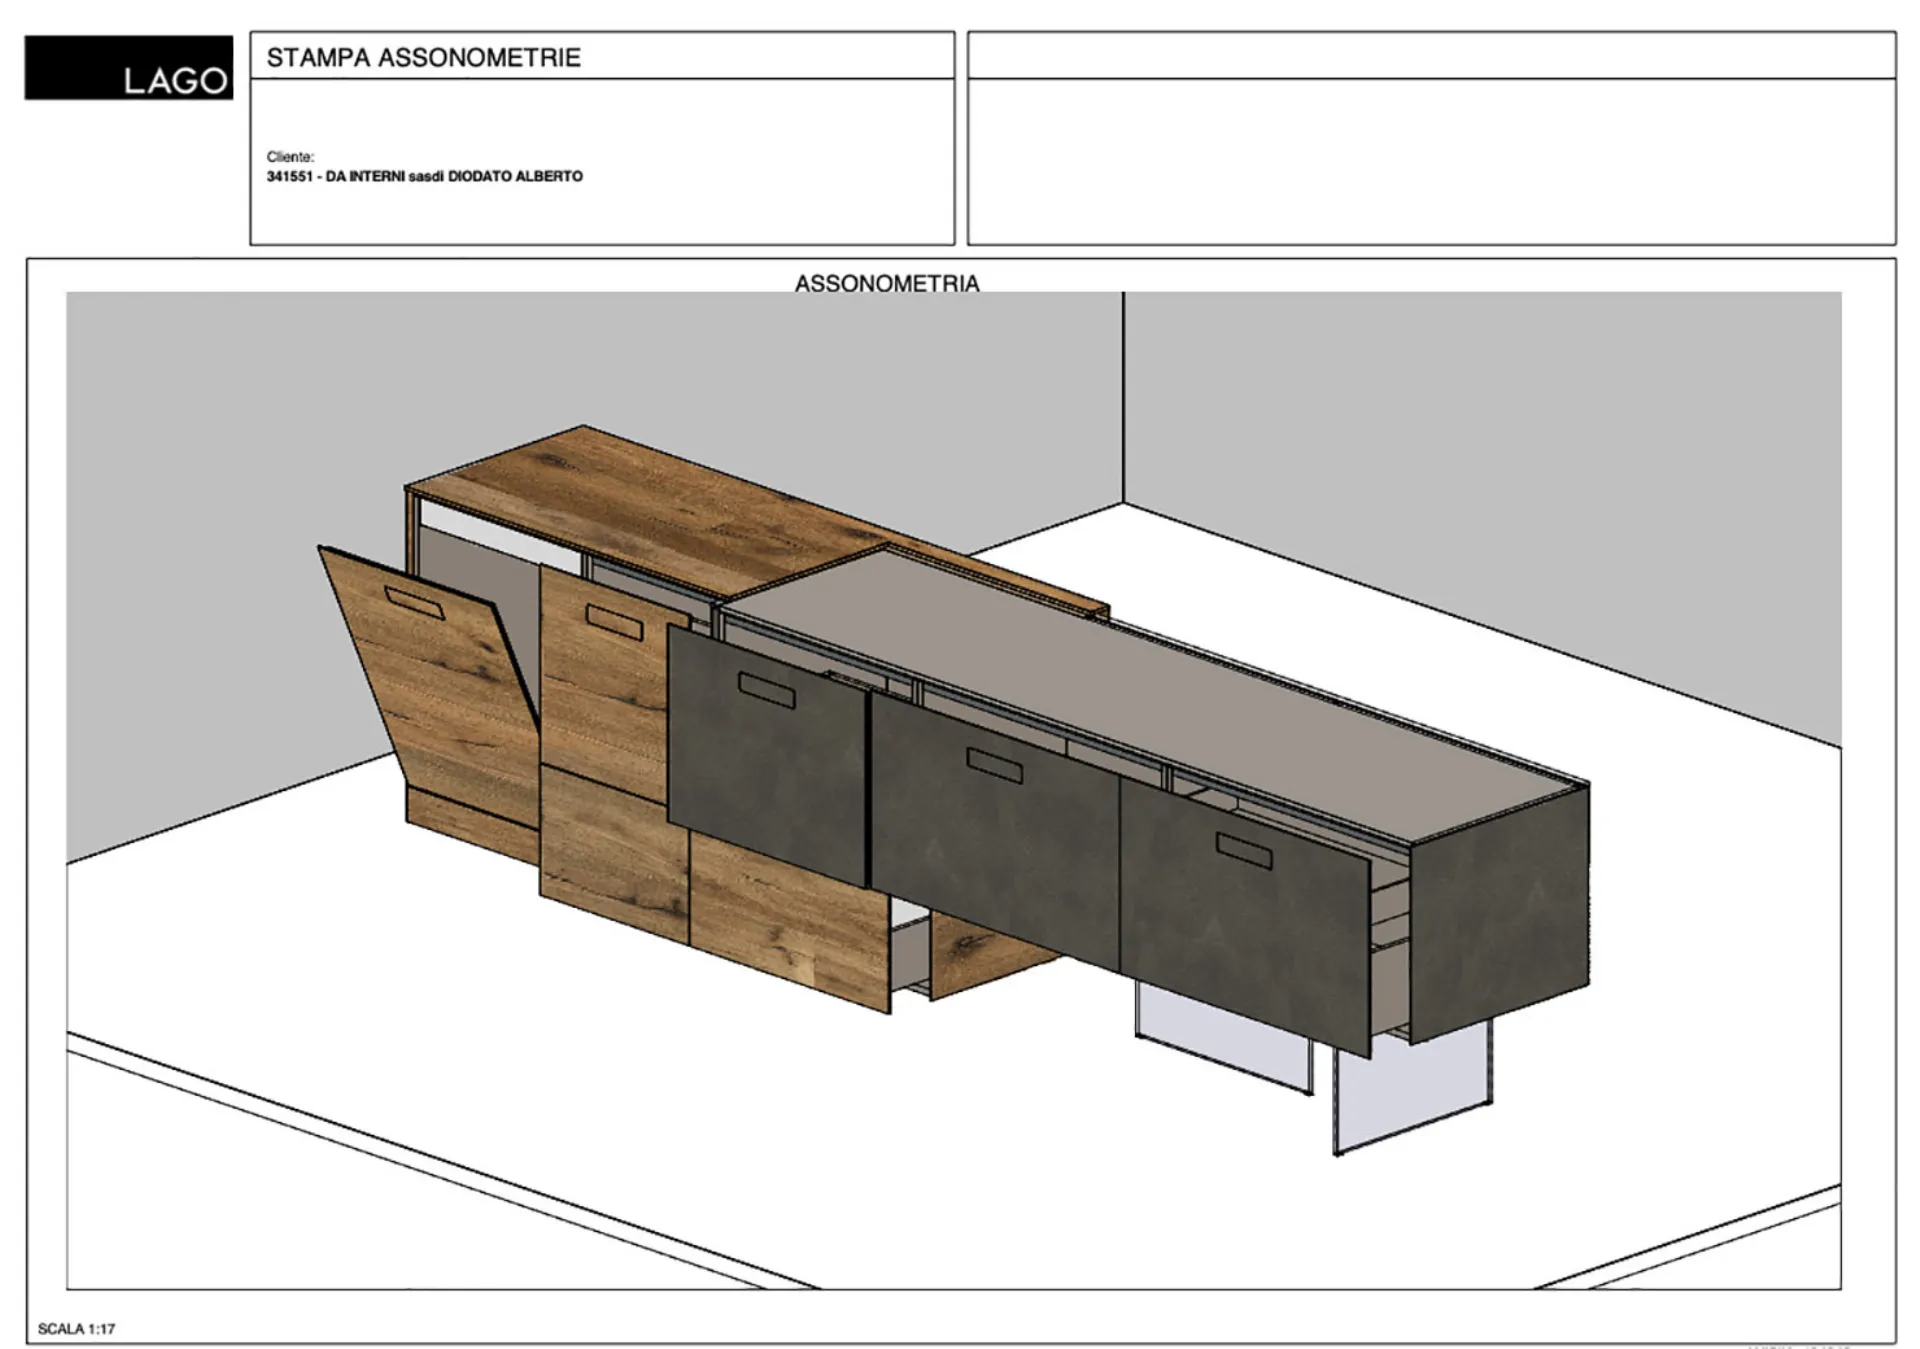Click handle on middle dark grey drawer front
This screenshot has width=1920, height=1349.
(x=995, y=765)
